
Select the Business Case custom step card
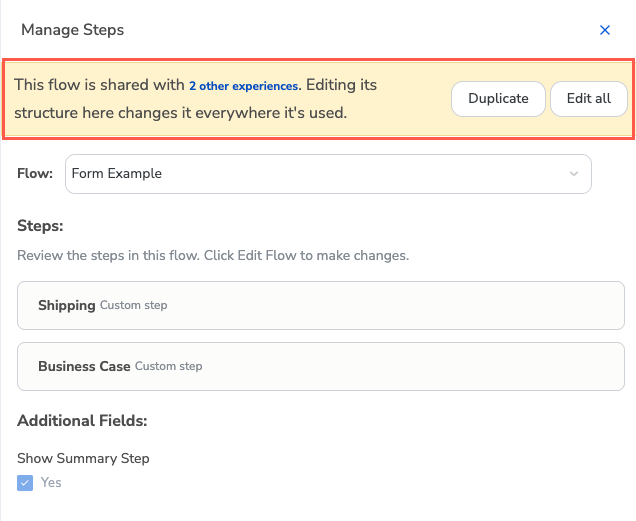pyautogui.click(x=320, y=366)
